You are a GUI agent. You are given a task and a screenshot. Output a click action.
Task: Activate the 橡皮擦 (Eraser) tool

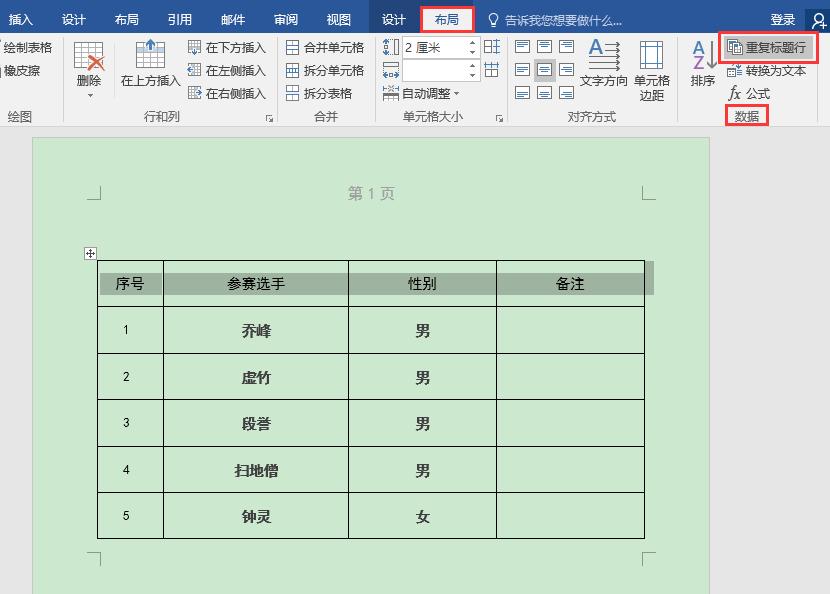(x=22, y=70)
